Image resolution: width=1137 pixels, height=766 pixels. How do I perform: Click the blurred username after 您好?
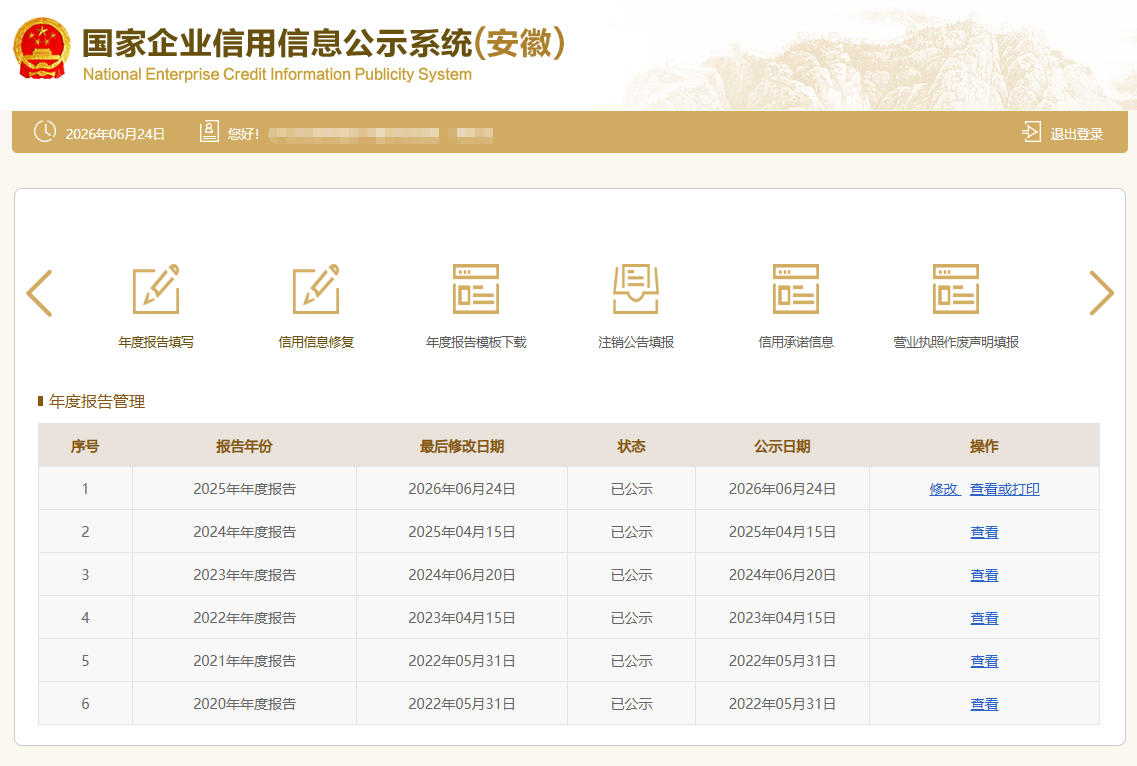point(381,133)
